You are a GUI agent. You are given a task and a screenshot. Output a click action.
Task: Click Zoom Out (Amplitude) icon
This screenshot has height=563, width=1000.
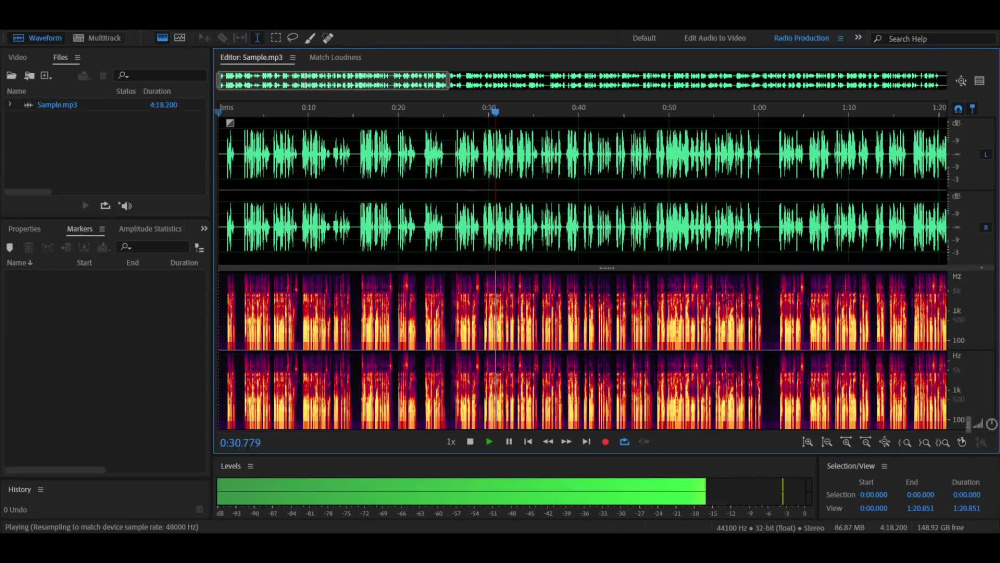827,442
